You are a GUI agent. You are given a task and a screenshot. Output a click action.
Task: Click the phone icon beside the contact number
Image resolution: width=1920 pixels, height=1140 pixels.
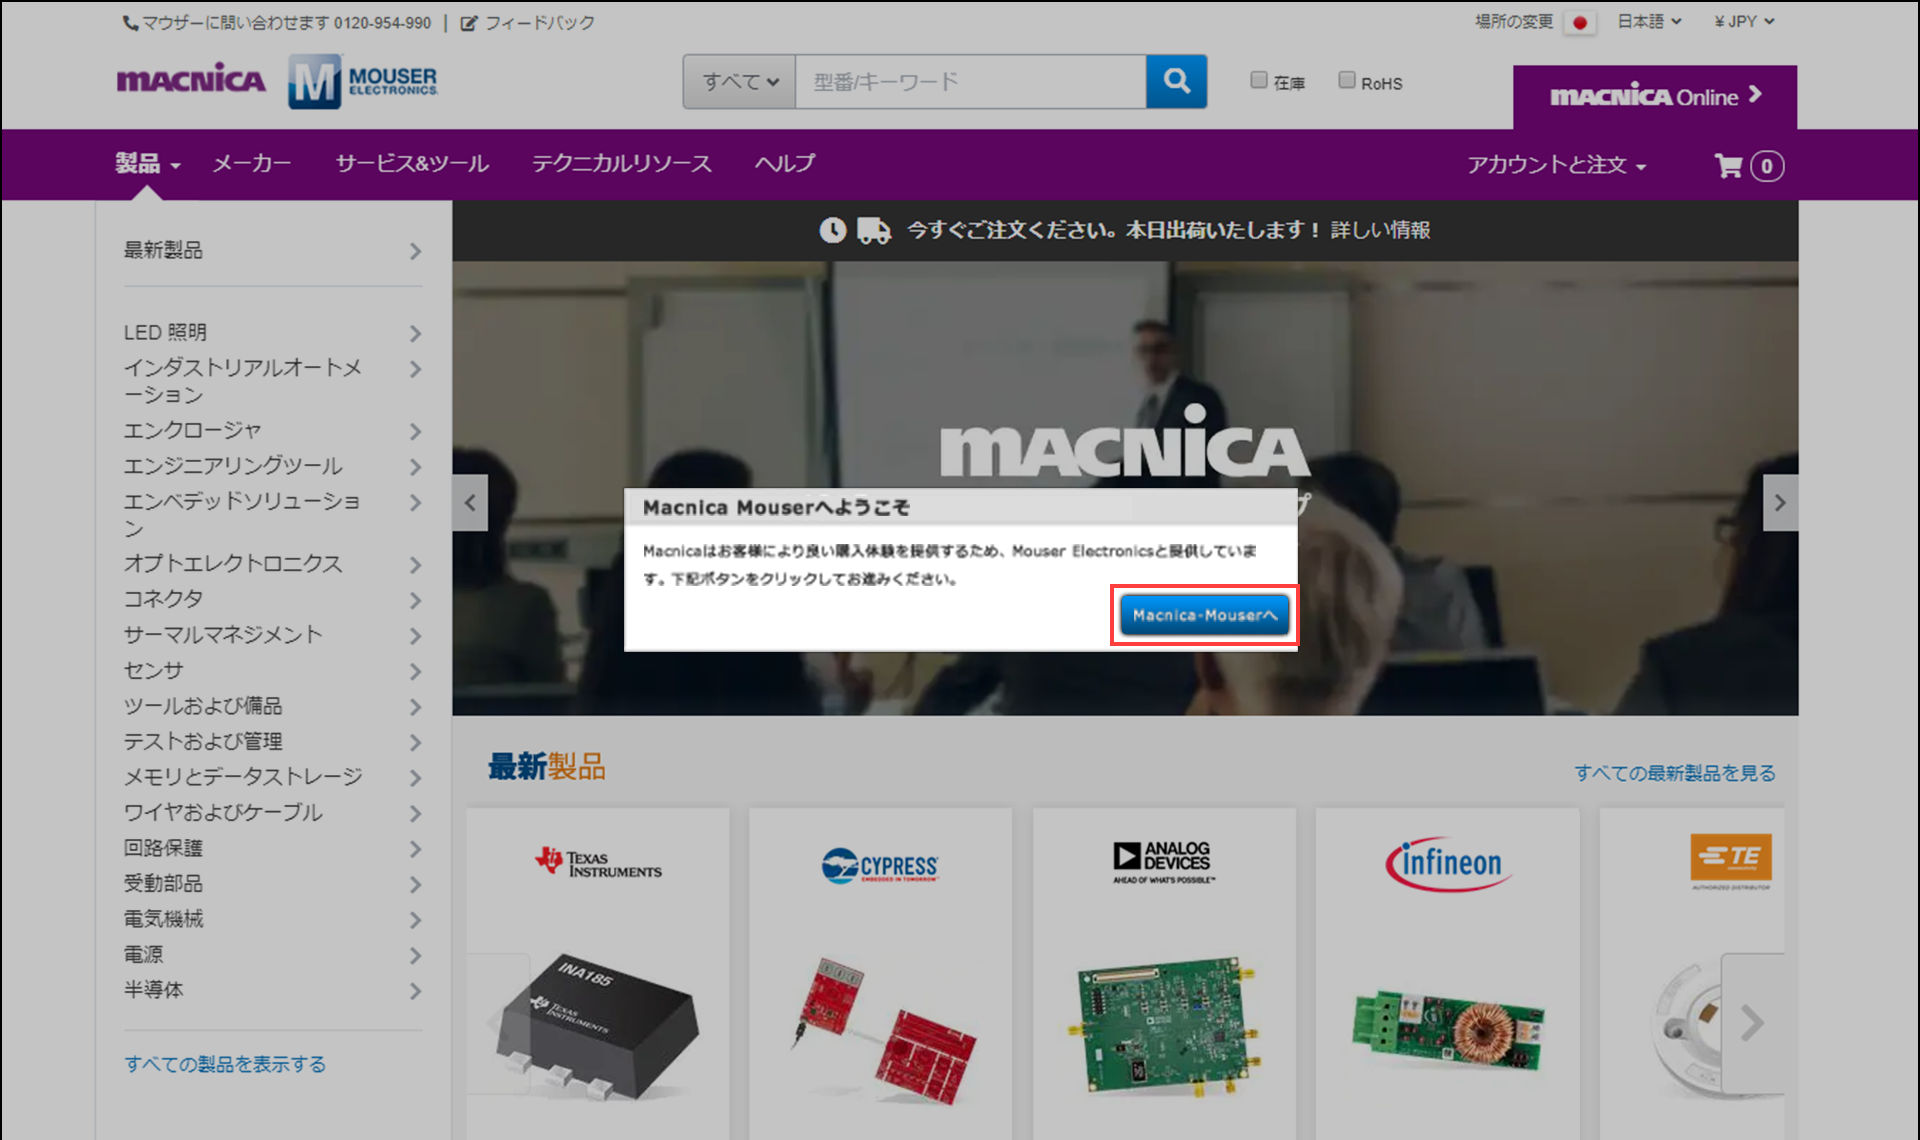131,23
